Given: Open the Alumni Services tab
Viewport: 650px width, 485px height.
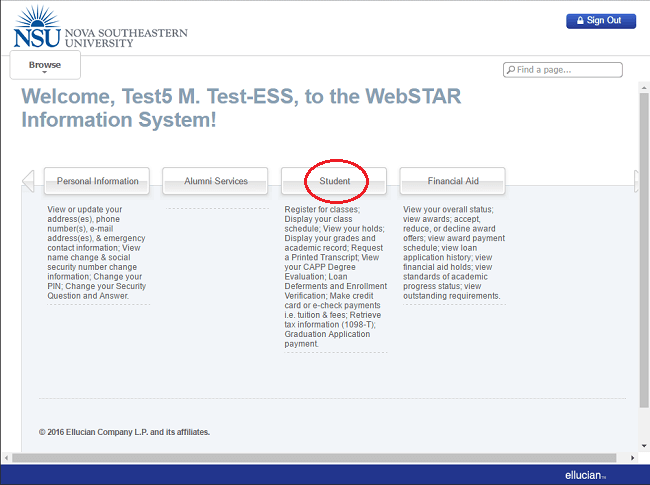Looking at the screenshot, I should (216, 181).
